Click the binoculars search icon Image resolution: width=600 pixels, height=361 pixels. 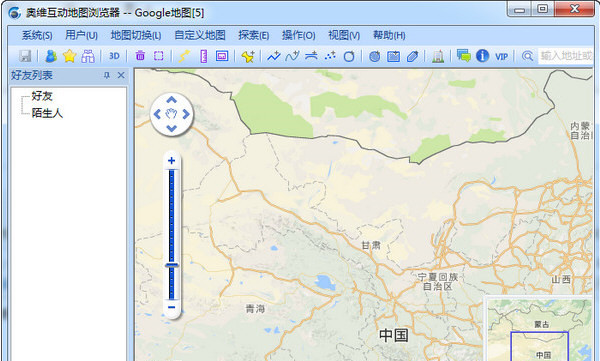pos(88,56)
